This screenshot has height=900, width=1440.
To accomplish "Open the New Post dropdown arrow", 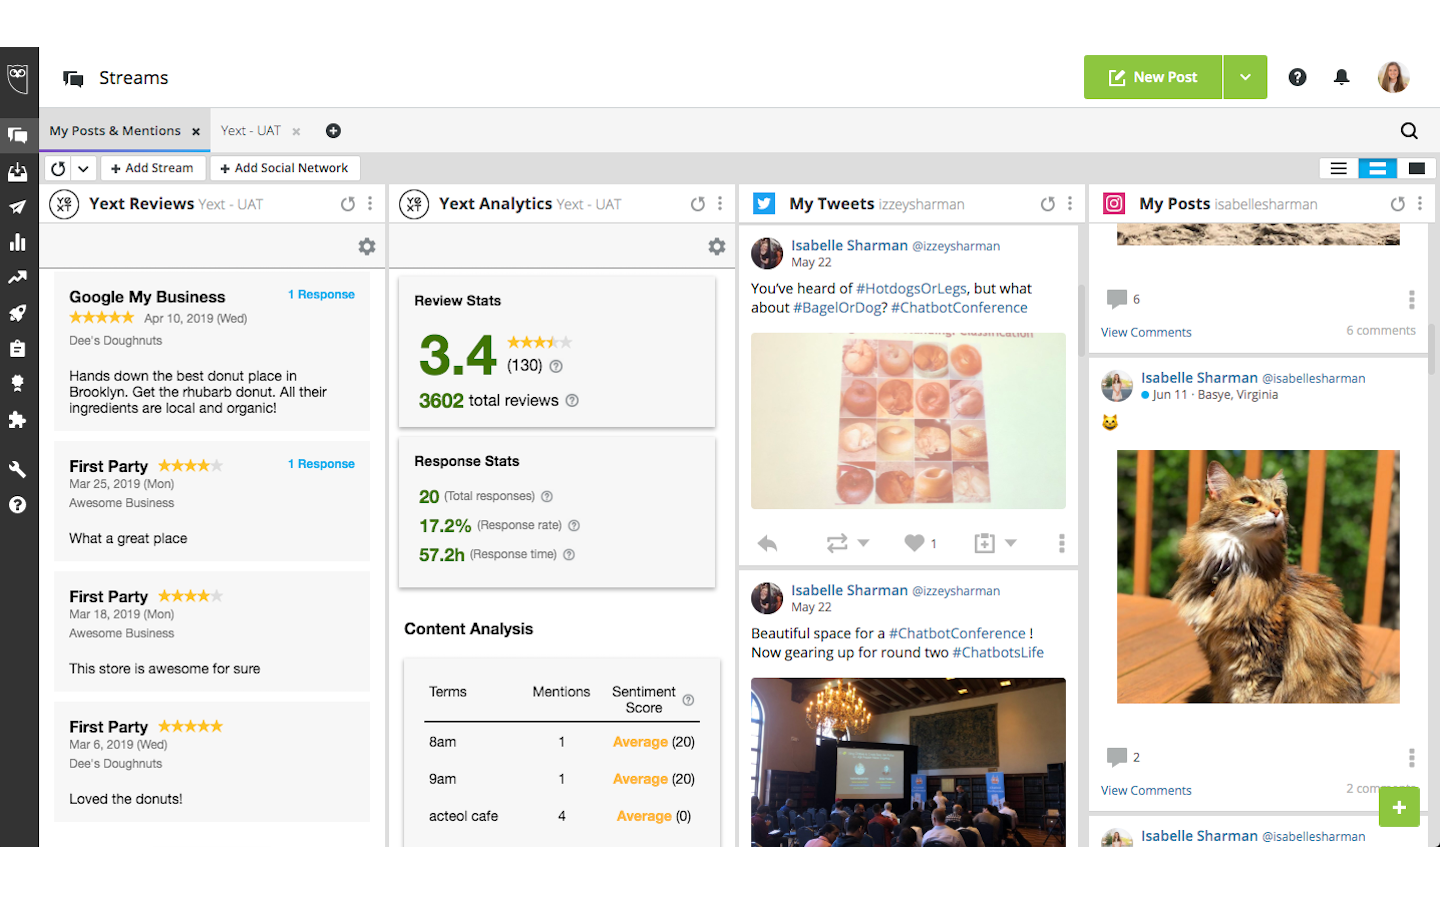I will pos(1245,77).
